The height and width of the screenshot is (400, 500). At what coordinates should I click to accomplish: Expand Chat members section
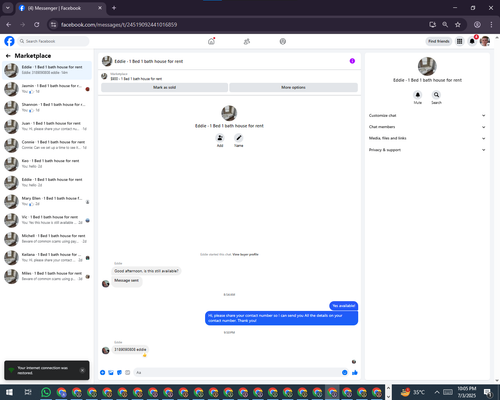[427, 127]
